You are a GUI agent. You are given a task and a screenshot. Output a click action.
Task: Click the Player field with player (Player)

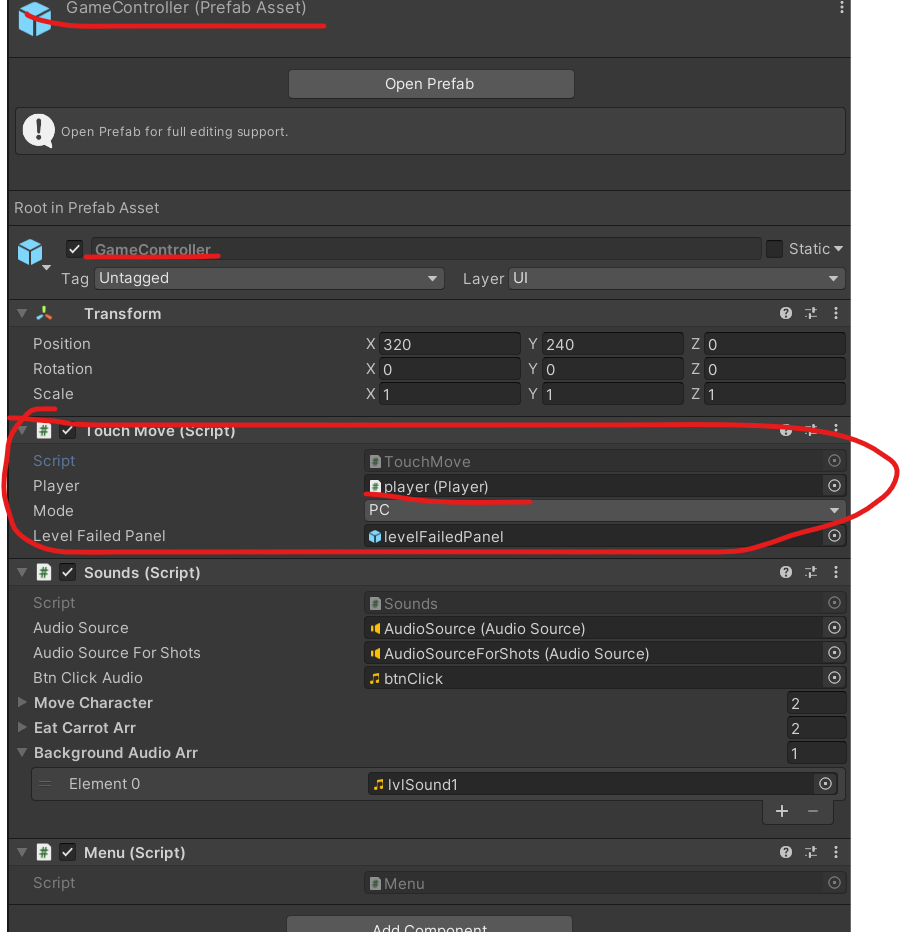(x=593, y=486)
